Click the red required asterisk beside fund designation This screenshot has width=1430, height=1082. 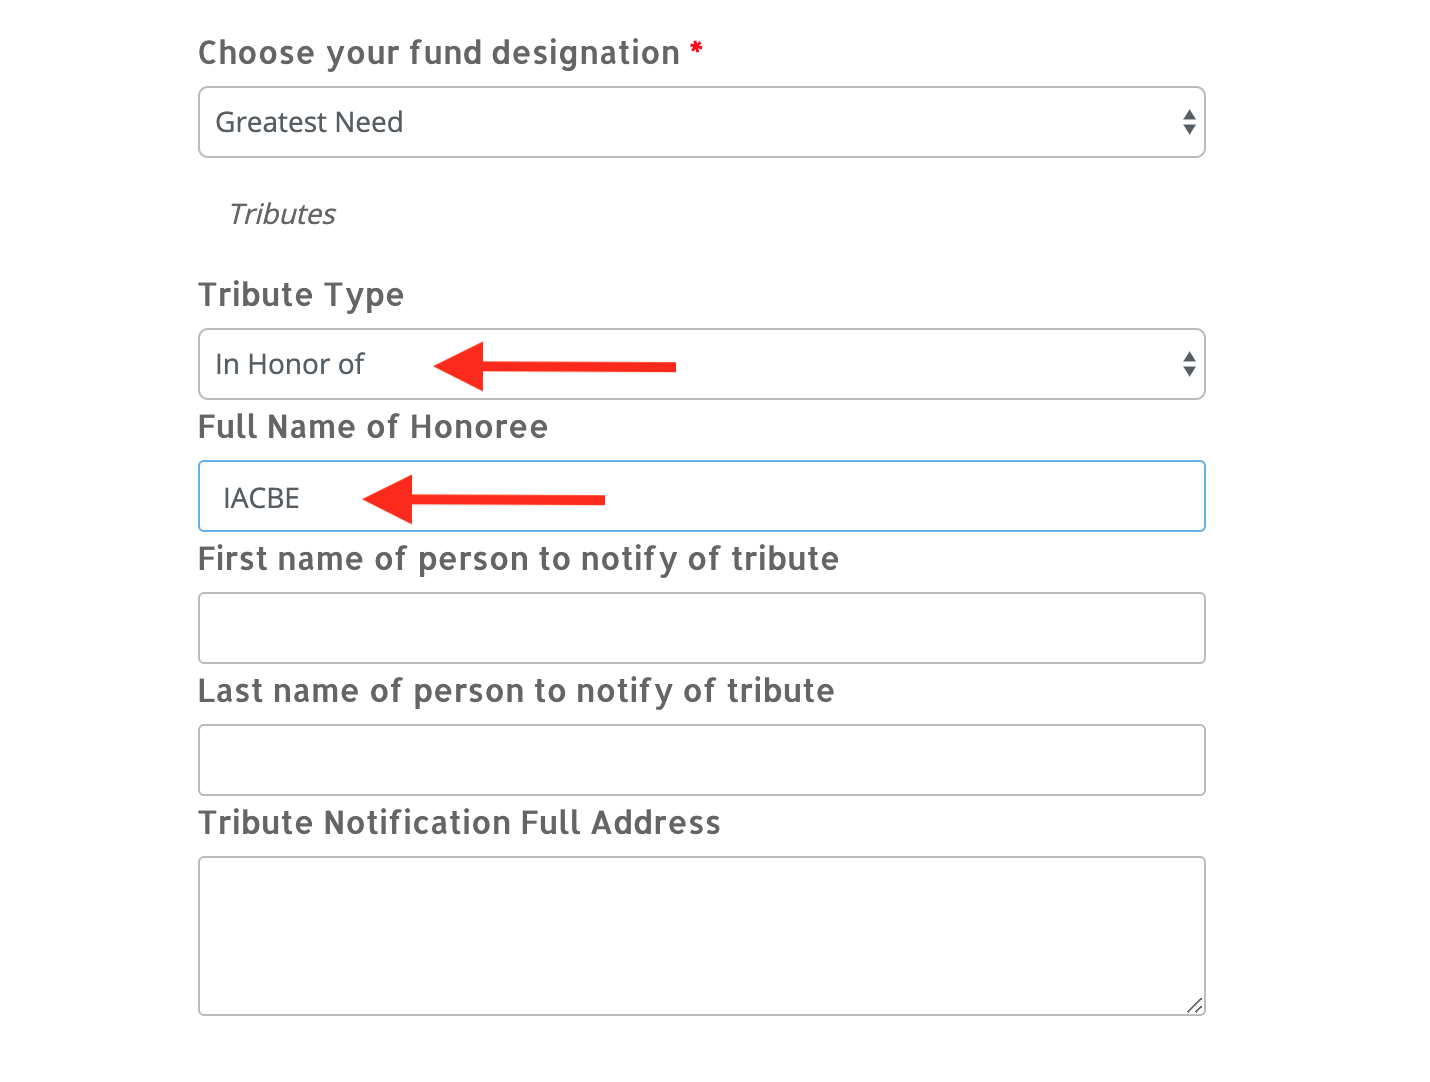[x=696, y=48]
